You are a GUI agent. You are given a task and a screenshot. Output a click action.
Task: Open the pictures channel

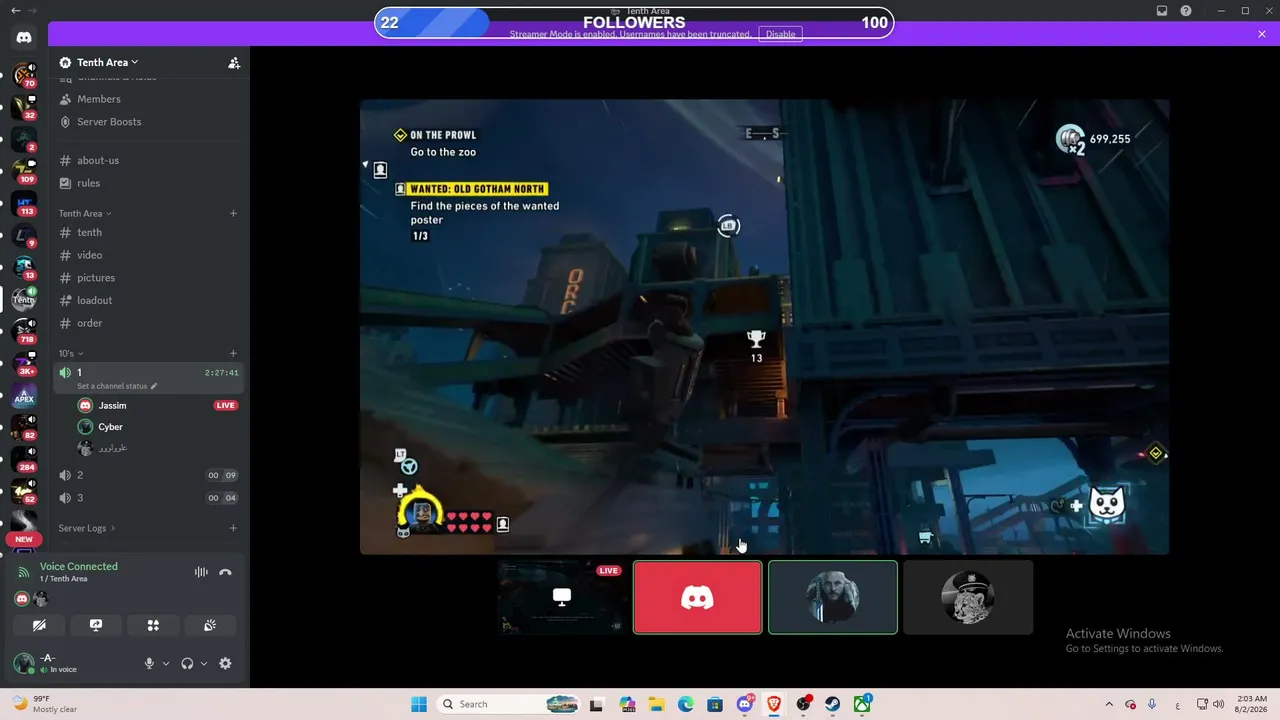point(149,278)
